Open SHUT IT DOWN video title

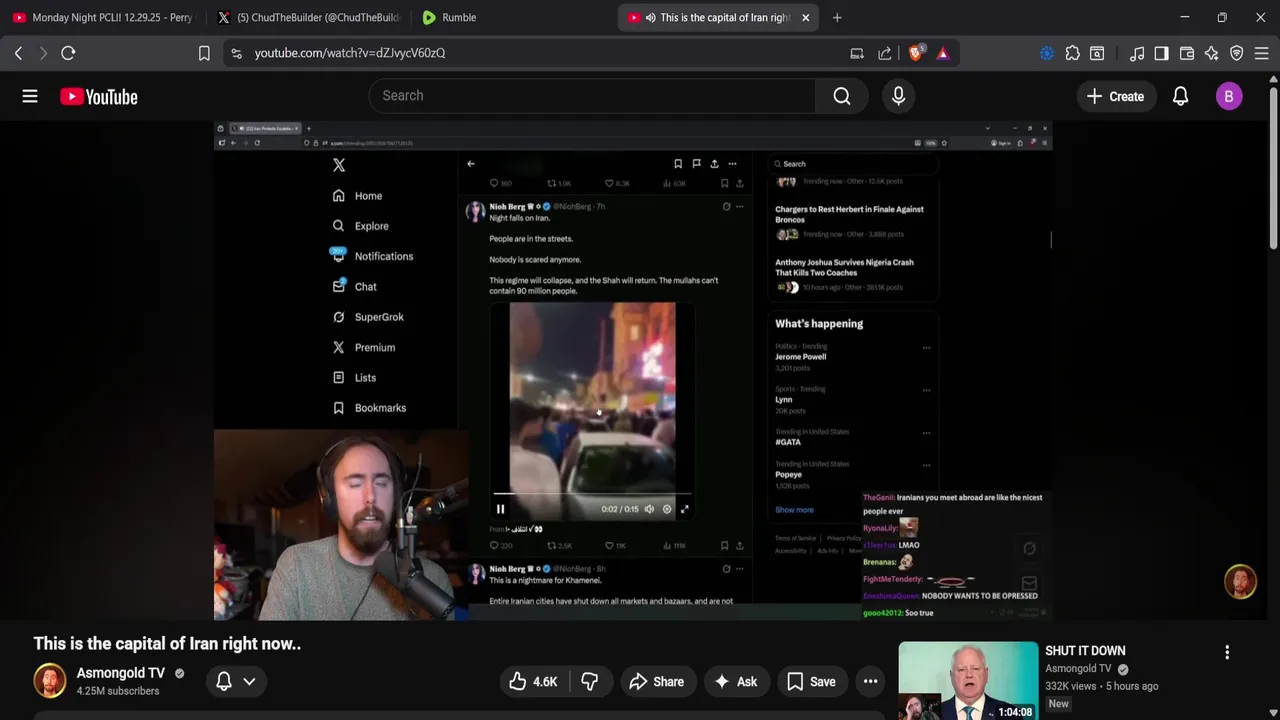click(x=1085, y=651)
